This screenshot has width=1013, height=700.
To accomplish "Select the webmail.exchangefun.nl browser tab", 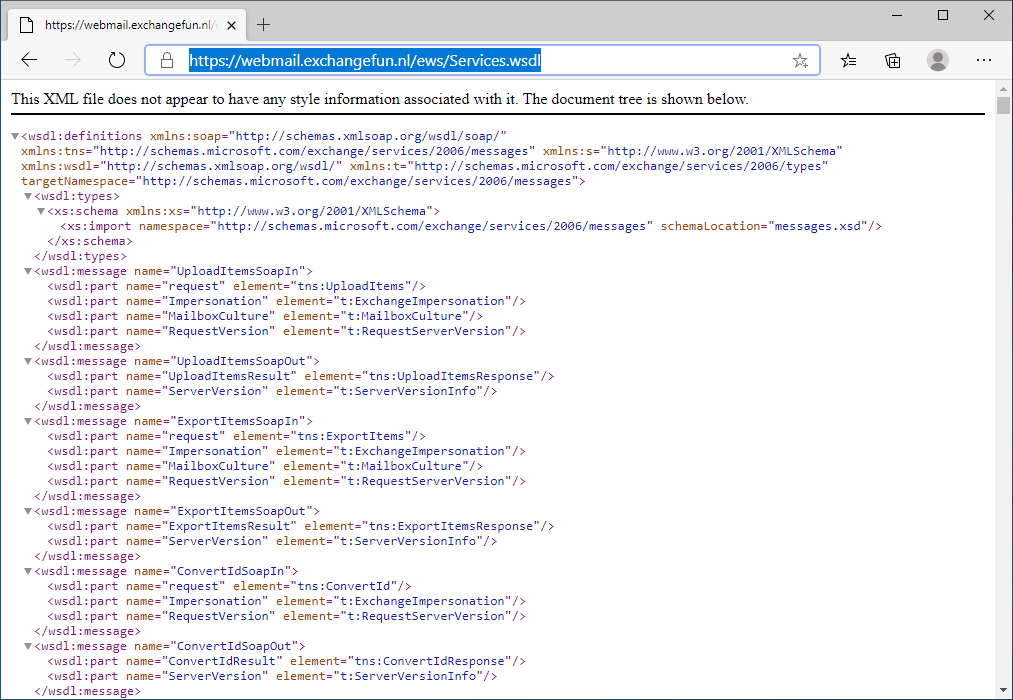I will 120,24.
